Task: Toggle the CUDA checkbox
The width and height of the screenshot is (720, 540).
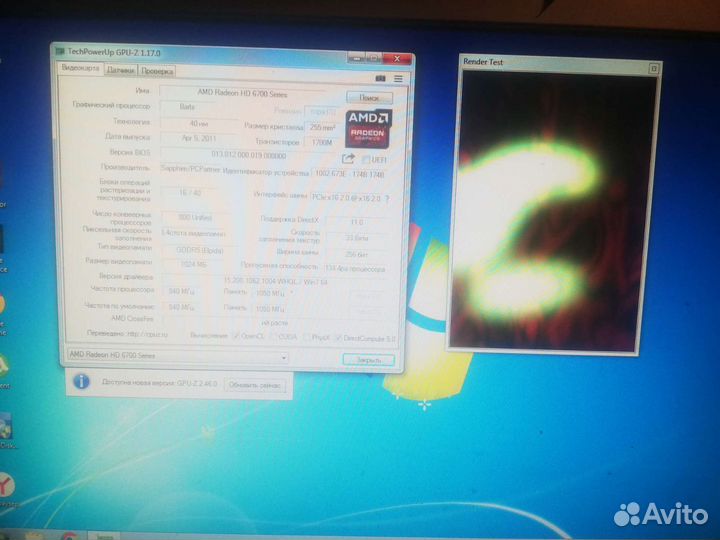Action: click(x=273, y=337)
